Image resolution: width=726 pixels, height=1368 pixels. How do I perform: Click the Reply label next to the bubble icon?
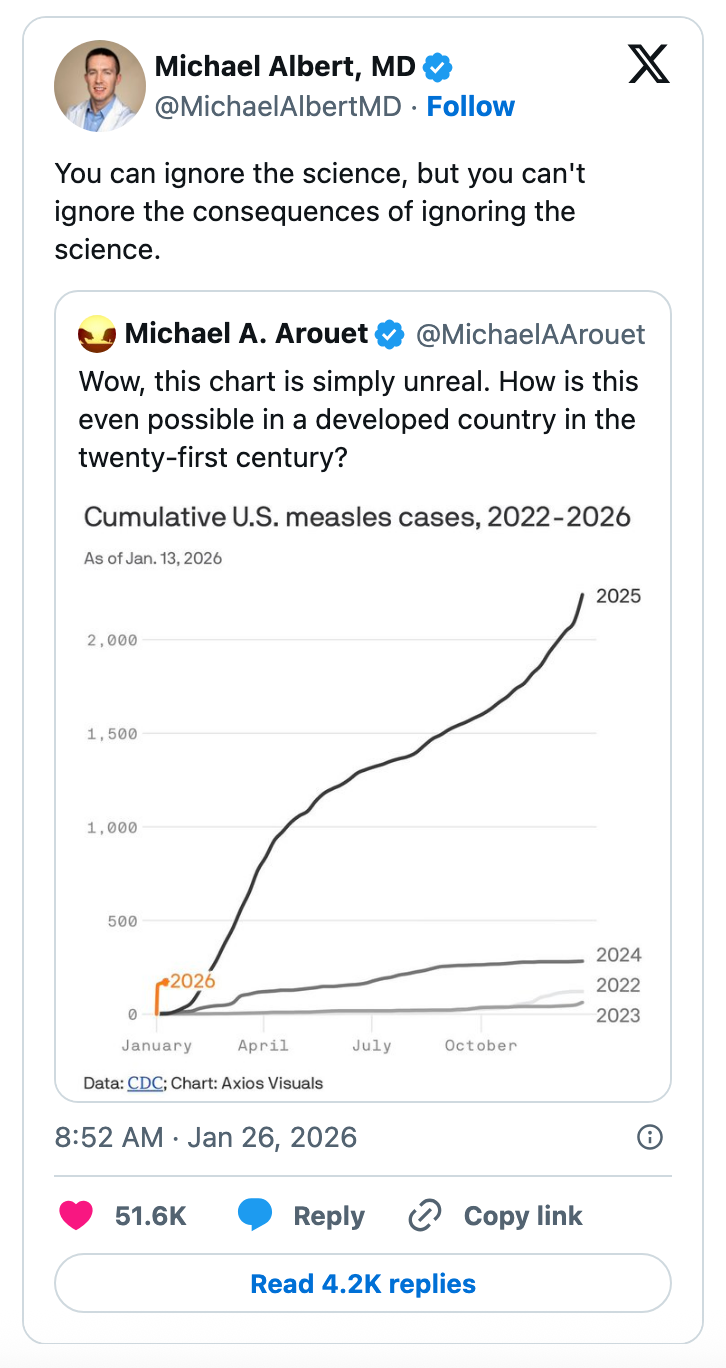[331, 1215]
